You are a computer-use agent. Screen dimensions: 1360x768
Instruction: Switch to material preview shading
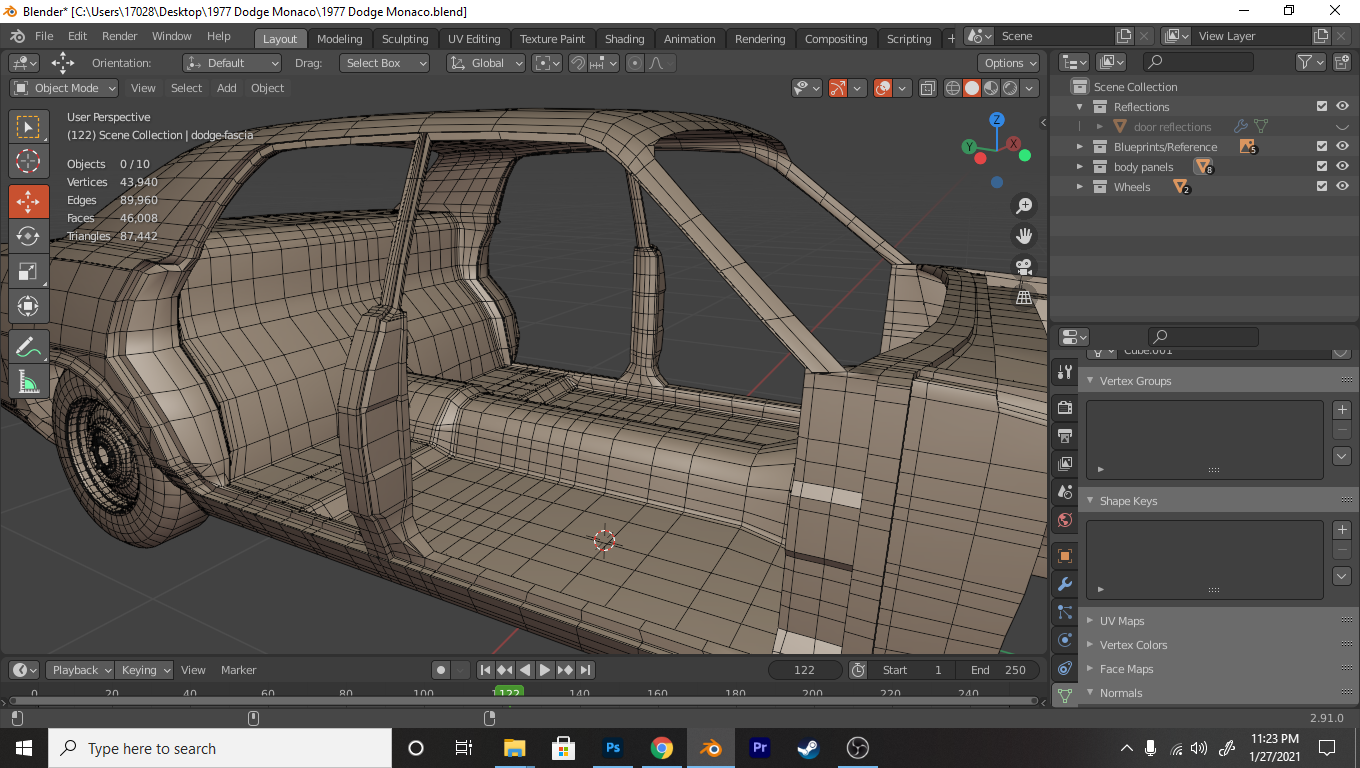tap(991, 88)
